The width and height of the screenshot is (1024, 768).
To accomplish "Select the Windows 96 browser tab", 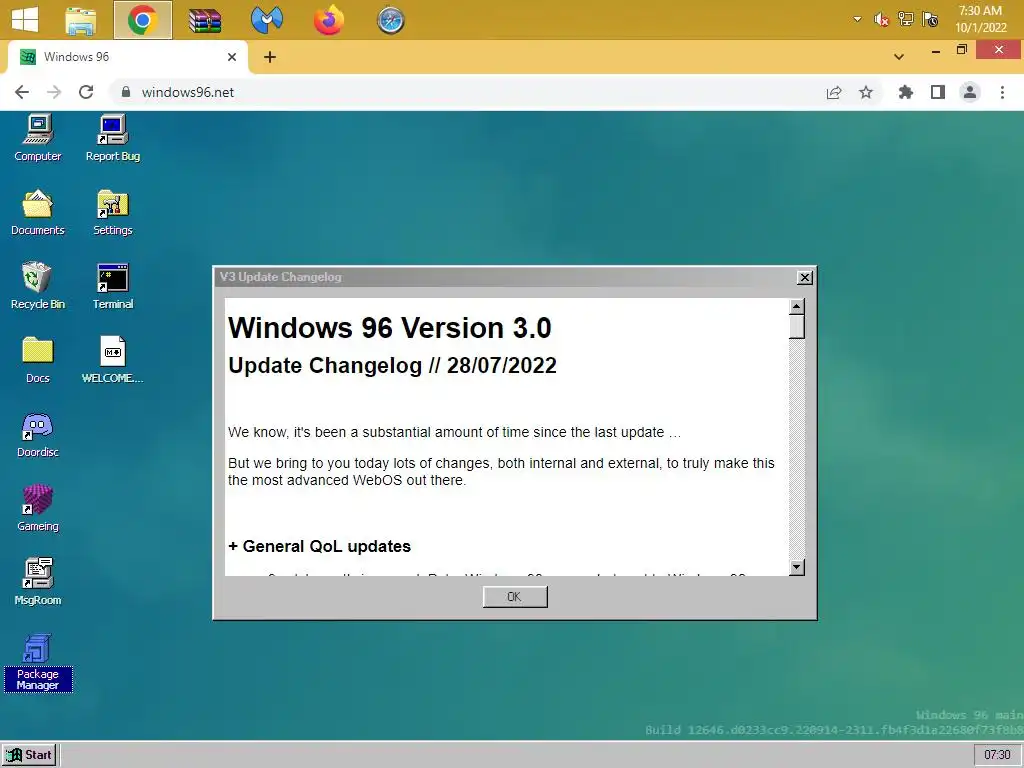I will (127, 57).
